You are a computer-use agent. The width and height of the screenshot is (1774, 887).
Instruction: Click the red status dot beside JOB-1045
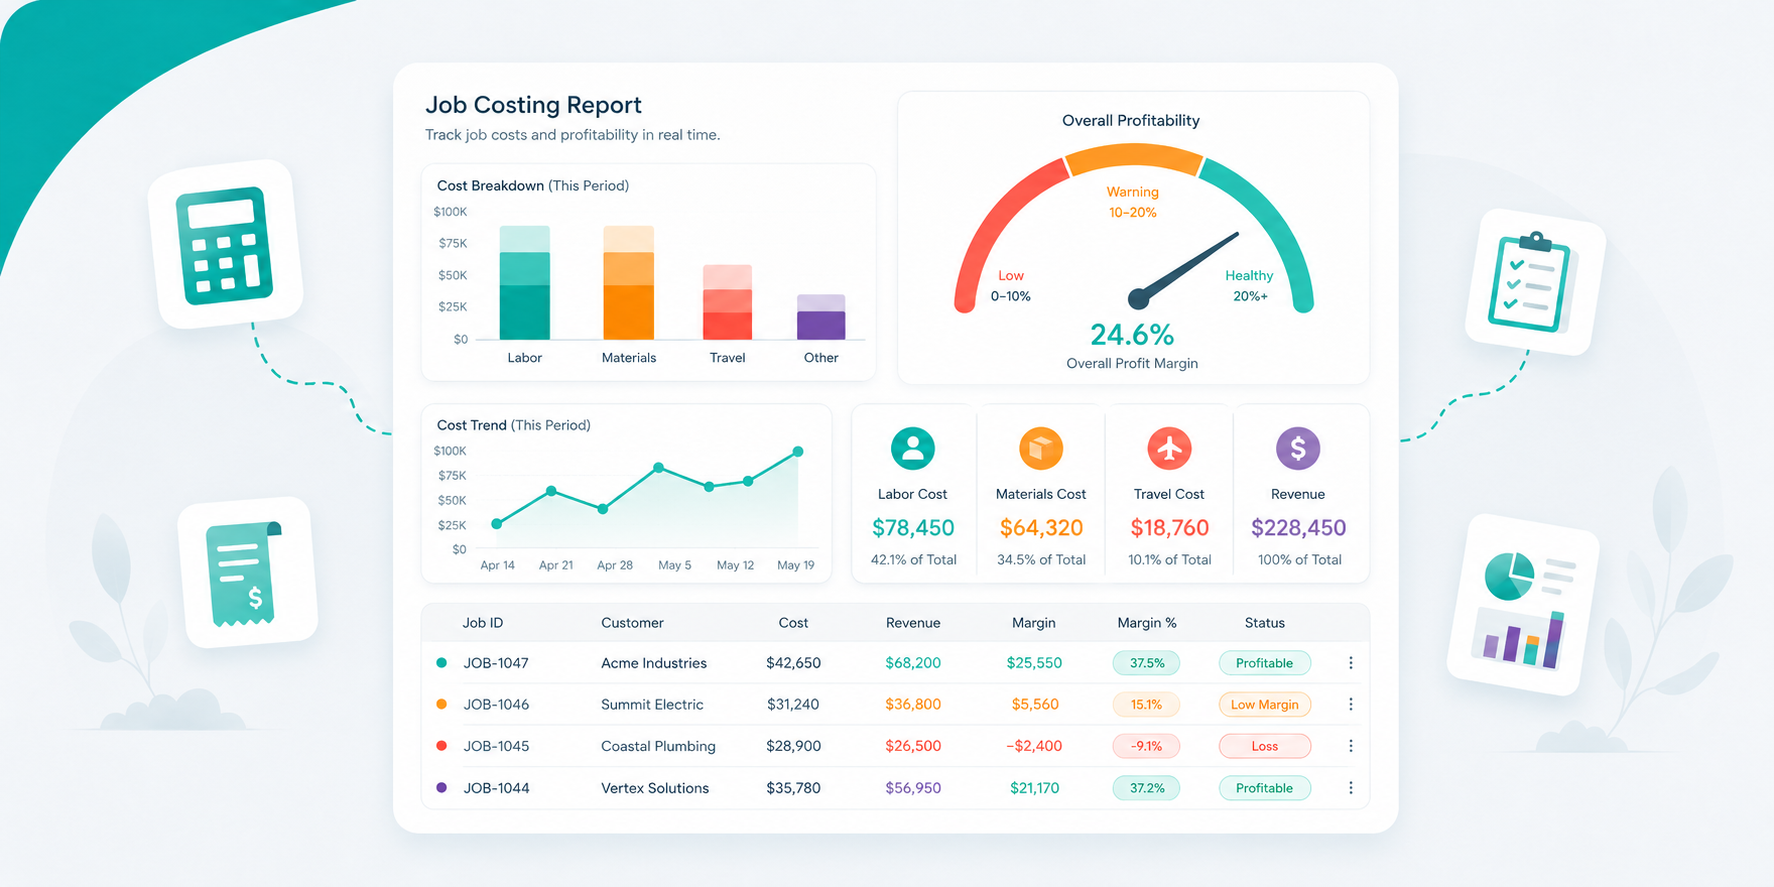tap(442, 746)
